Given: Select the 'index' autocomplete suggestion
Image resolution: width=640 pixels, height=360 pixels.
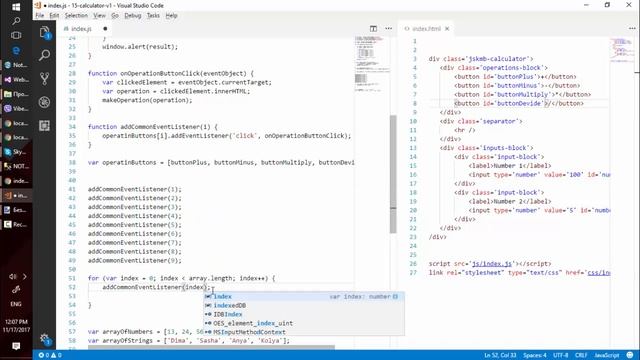Looking at the screenshot, I should pyautogui.click(x=304, y=296).
